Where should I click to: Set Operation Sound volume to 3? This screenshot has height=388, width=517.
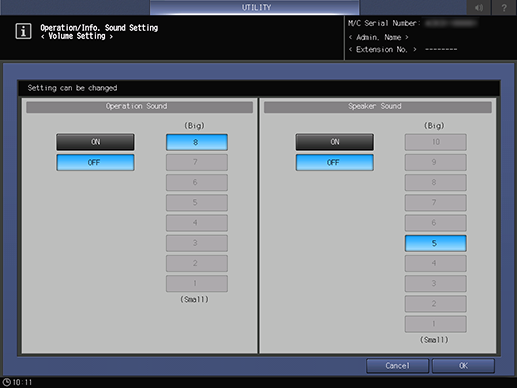tap(197, 243)
